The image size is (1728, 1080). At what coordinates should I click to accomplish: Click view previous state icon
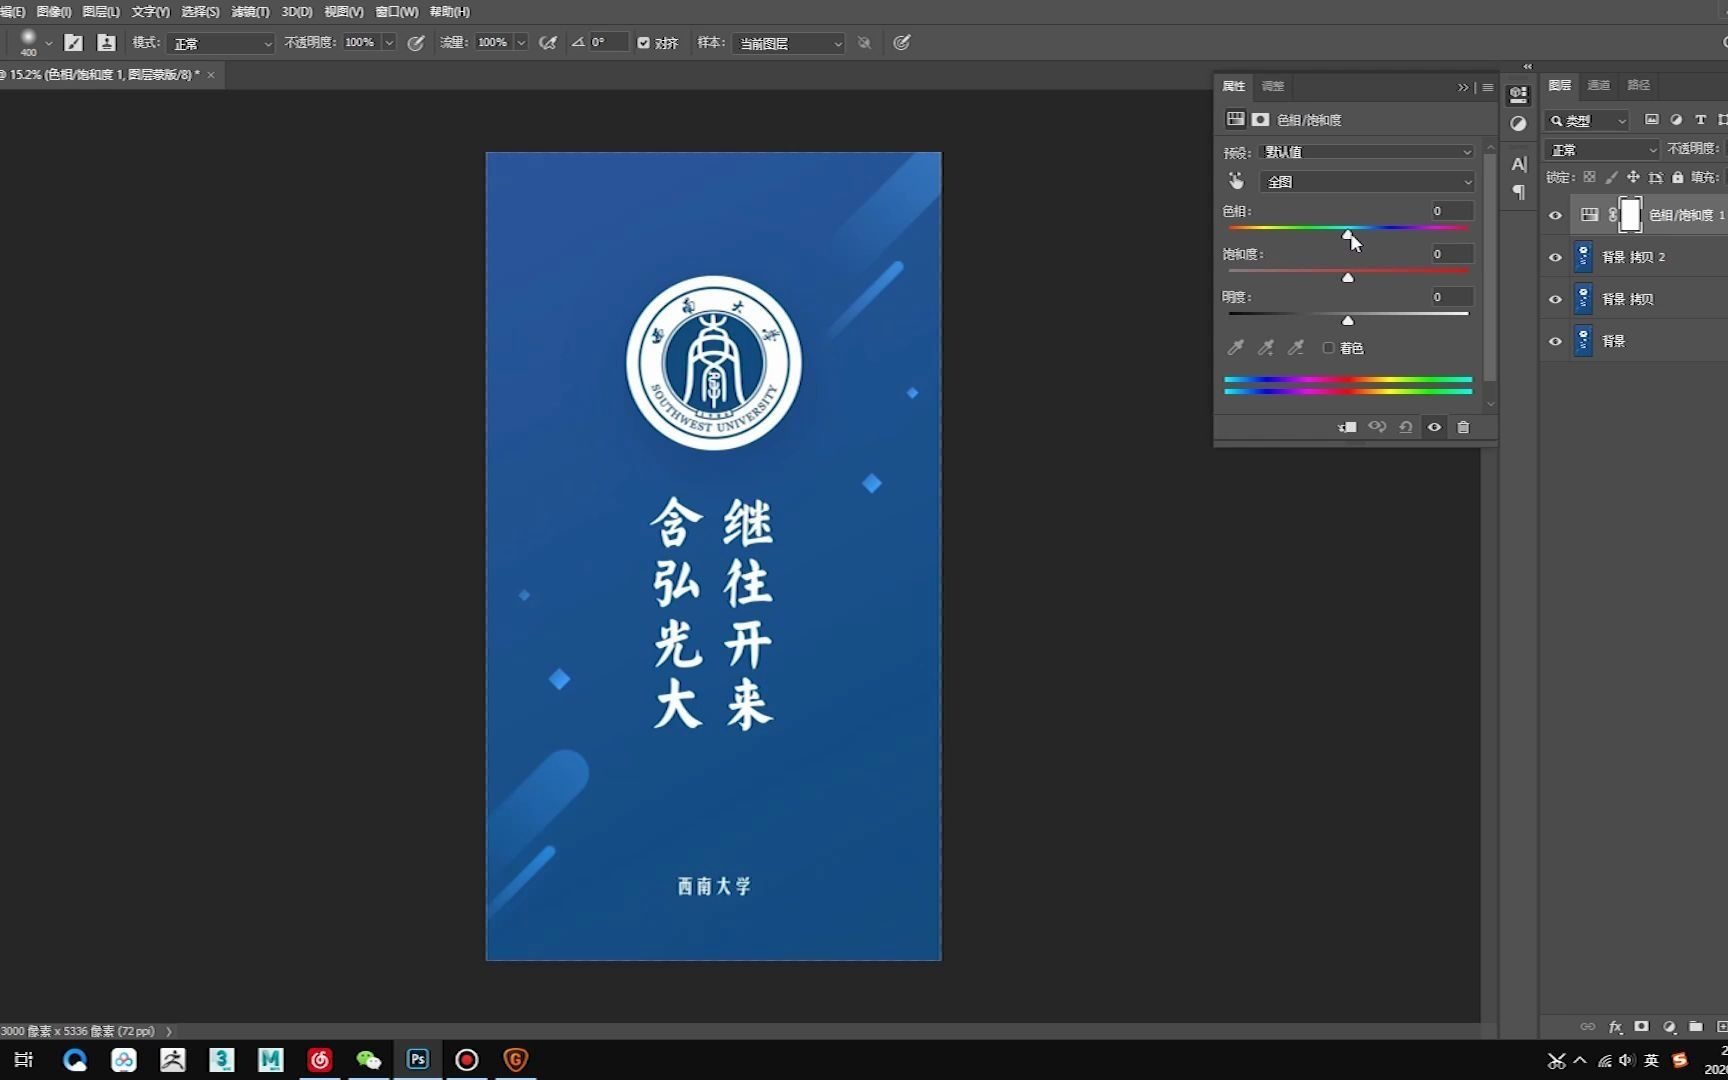[x=1377, y=427]
